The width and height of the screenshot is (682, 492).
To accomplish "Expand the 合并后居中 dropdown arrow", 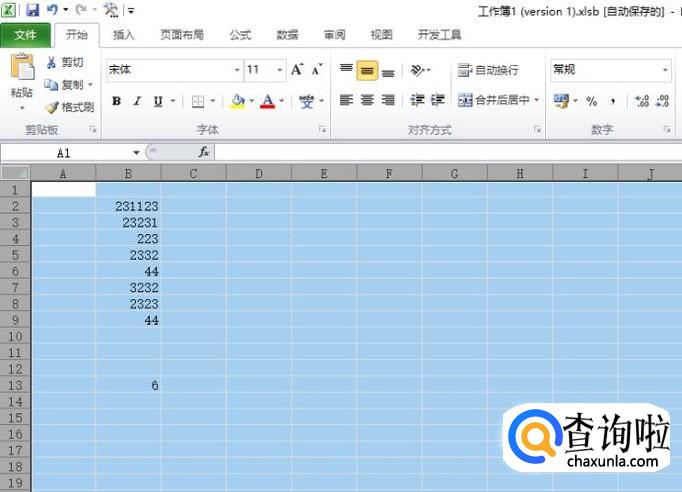I will click(x=537, y=100).
